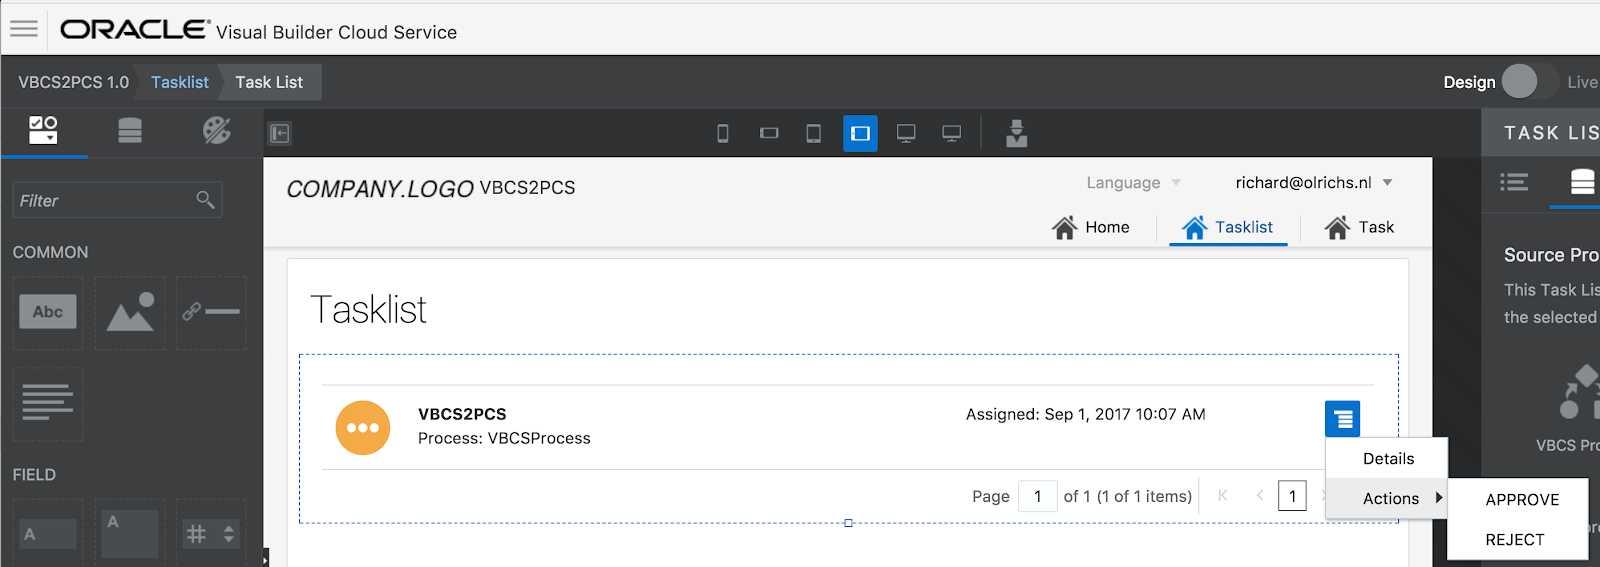Switch to Tasklist navigation tab
This screenshot has width=1600, height=567.
pos(1228,227)
